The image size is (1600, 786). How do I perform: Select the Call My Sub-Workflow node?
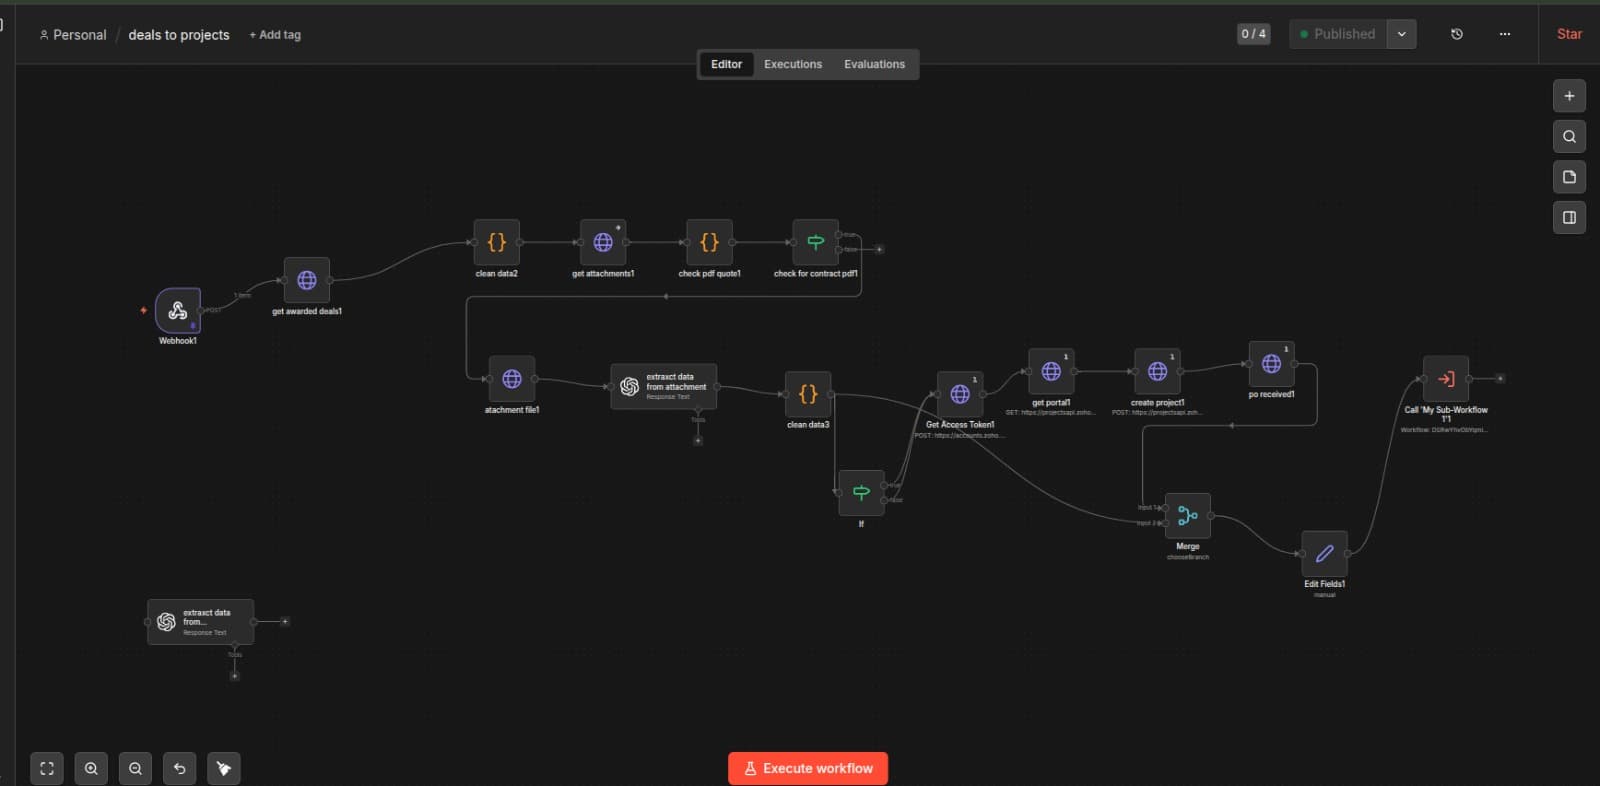pyautogui.click(x=1445, y=379)
